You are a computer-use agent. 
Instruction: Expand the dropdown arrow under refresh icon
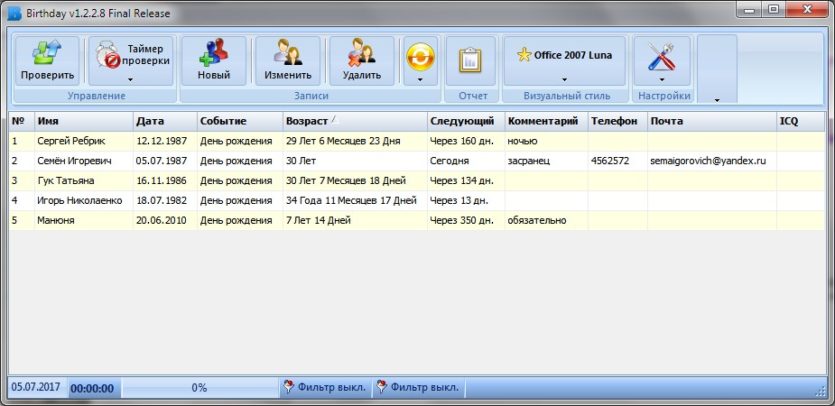(x=420, y=80)
